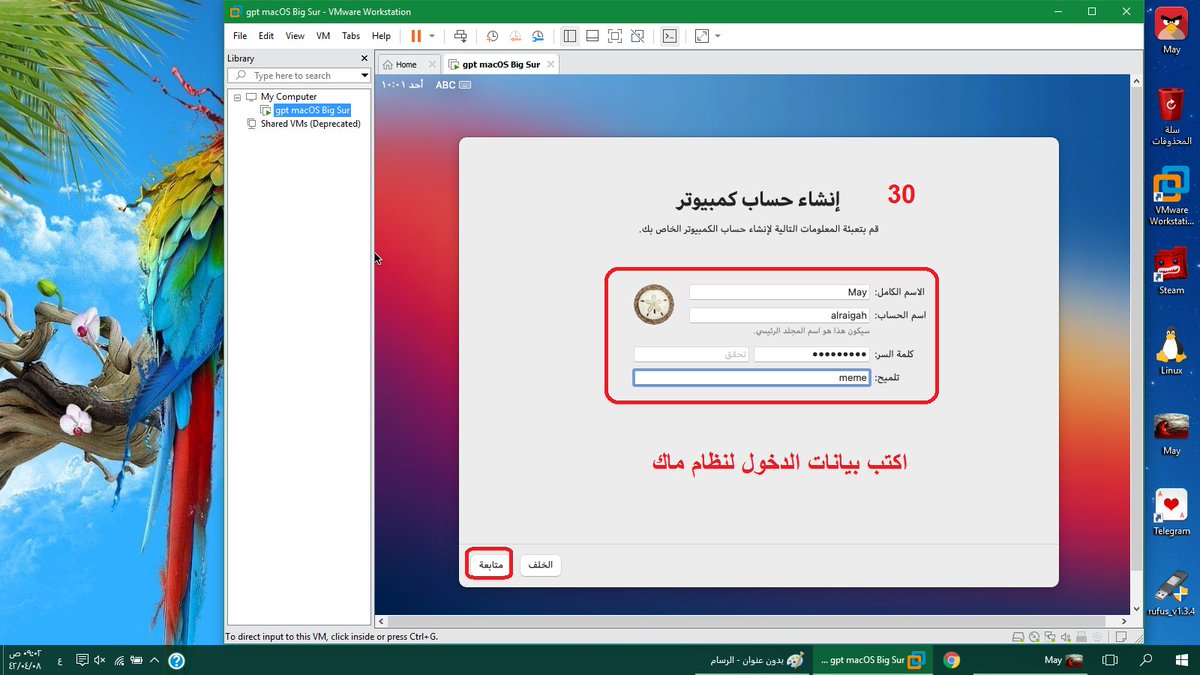This screenshot has height=675, width=1200.
Task: Open the stretch display dropdown arrow
Action: (717, 36)
